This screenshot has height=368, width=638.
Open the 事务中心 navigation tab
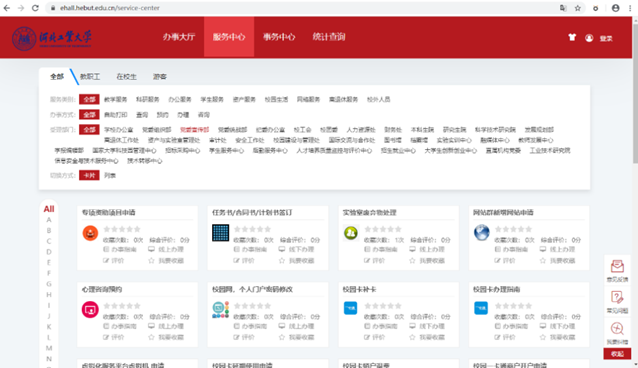(x=279, y=37)
